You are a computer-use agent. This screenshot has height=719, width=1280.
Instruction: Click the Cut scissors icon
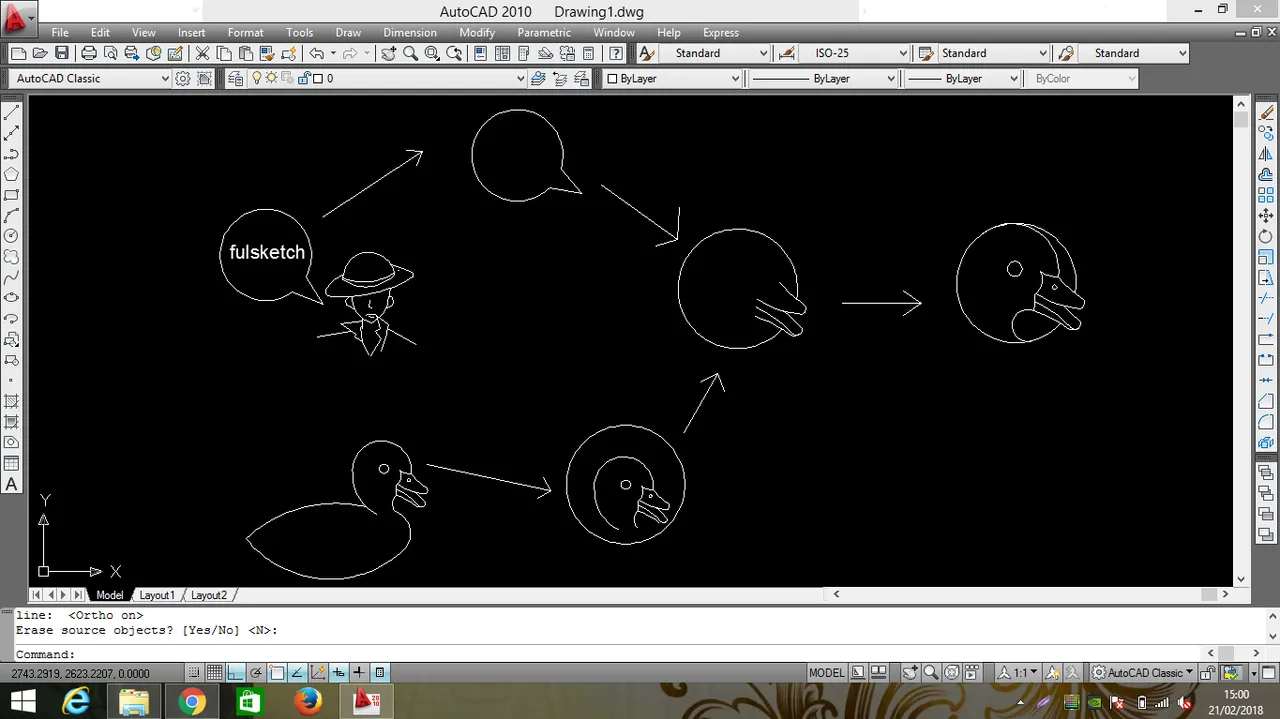tap(202, 53)
